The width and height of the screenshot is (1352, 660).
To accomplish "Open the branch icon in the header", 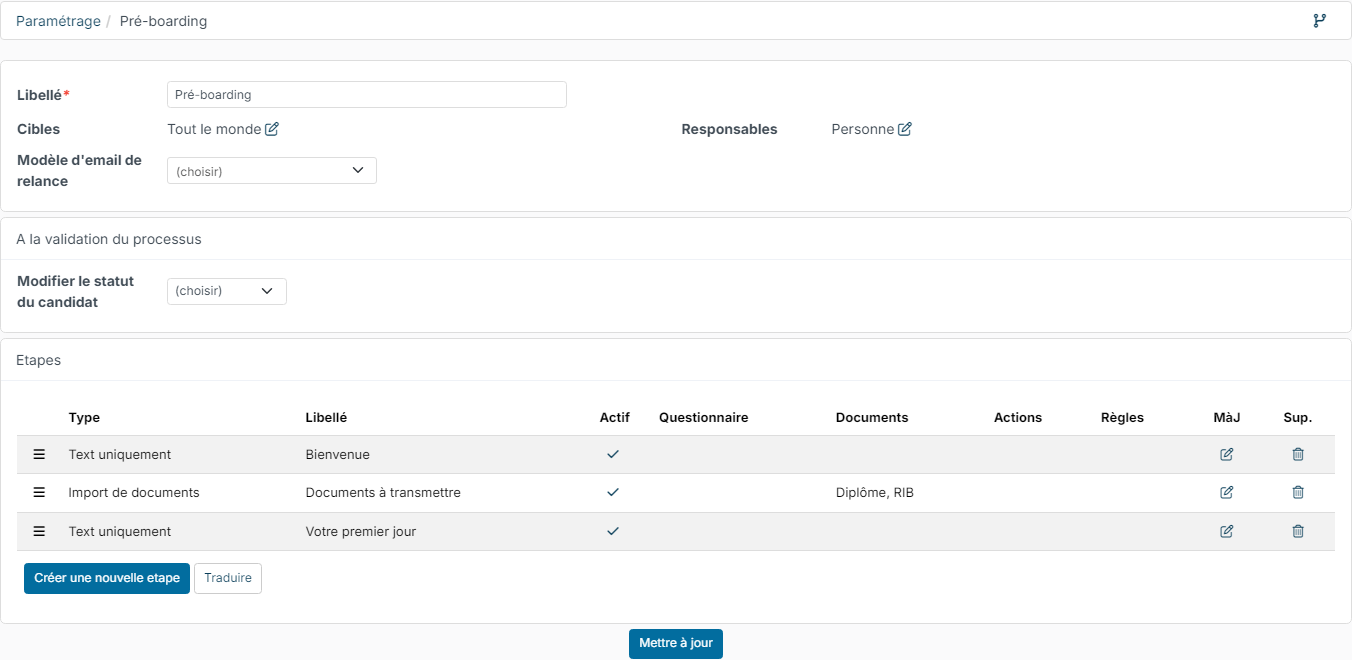I will (1320, 21).
